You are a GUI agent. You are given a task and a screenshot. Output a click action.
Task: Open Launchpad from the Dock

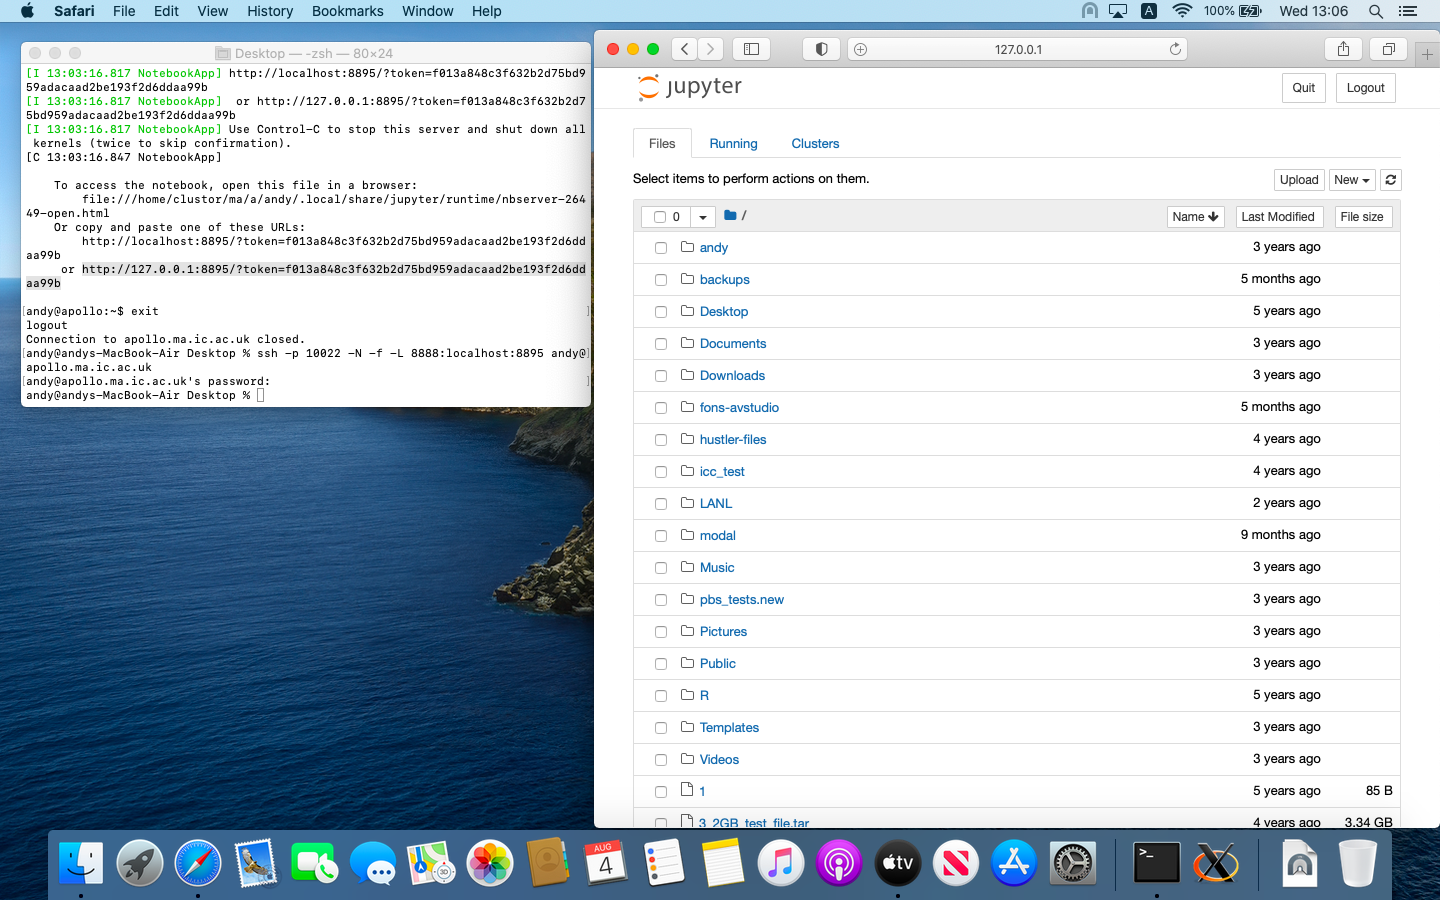tap(140, 863)
